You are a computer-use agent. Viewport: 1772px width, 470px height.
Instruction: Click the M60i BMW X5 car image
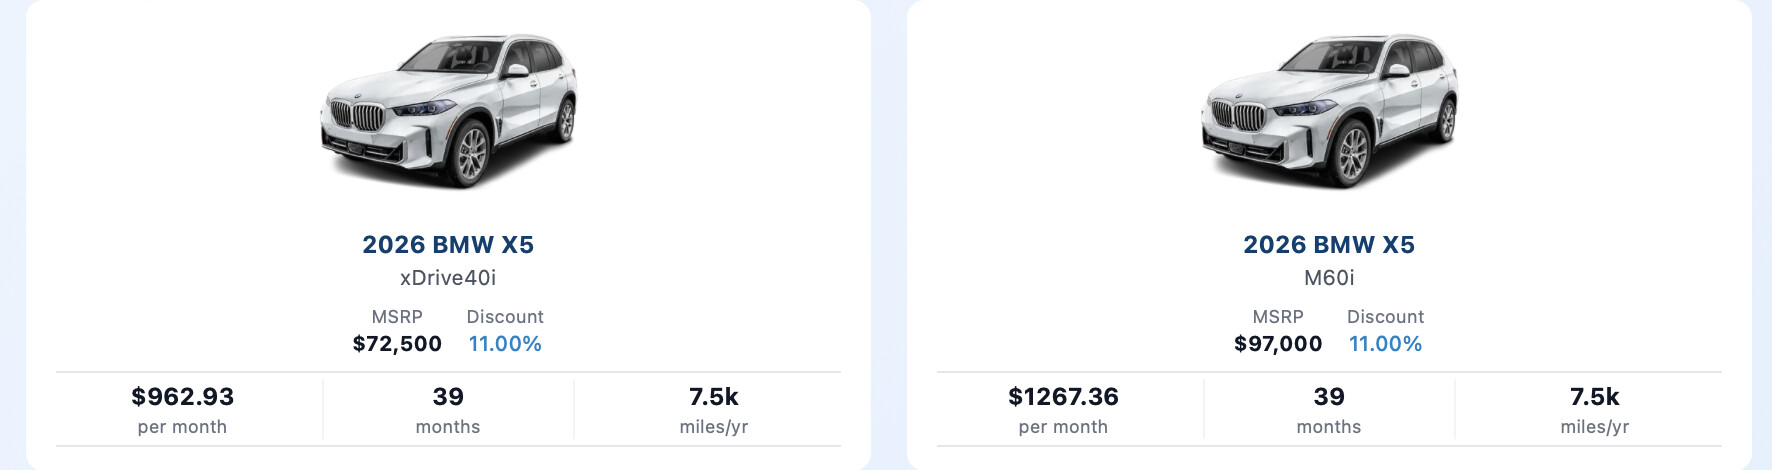1329,111
